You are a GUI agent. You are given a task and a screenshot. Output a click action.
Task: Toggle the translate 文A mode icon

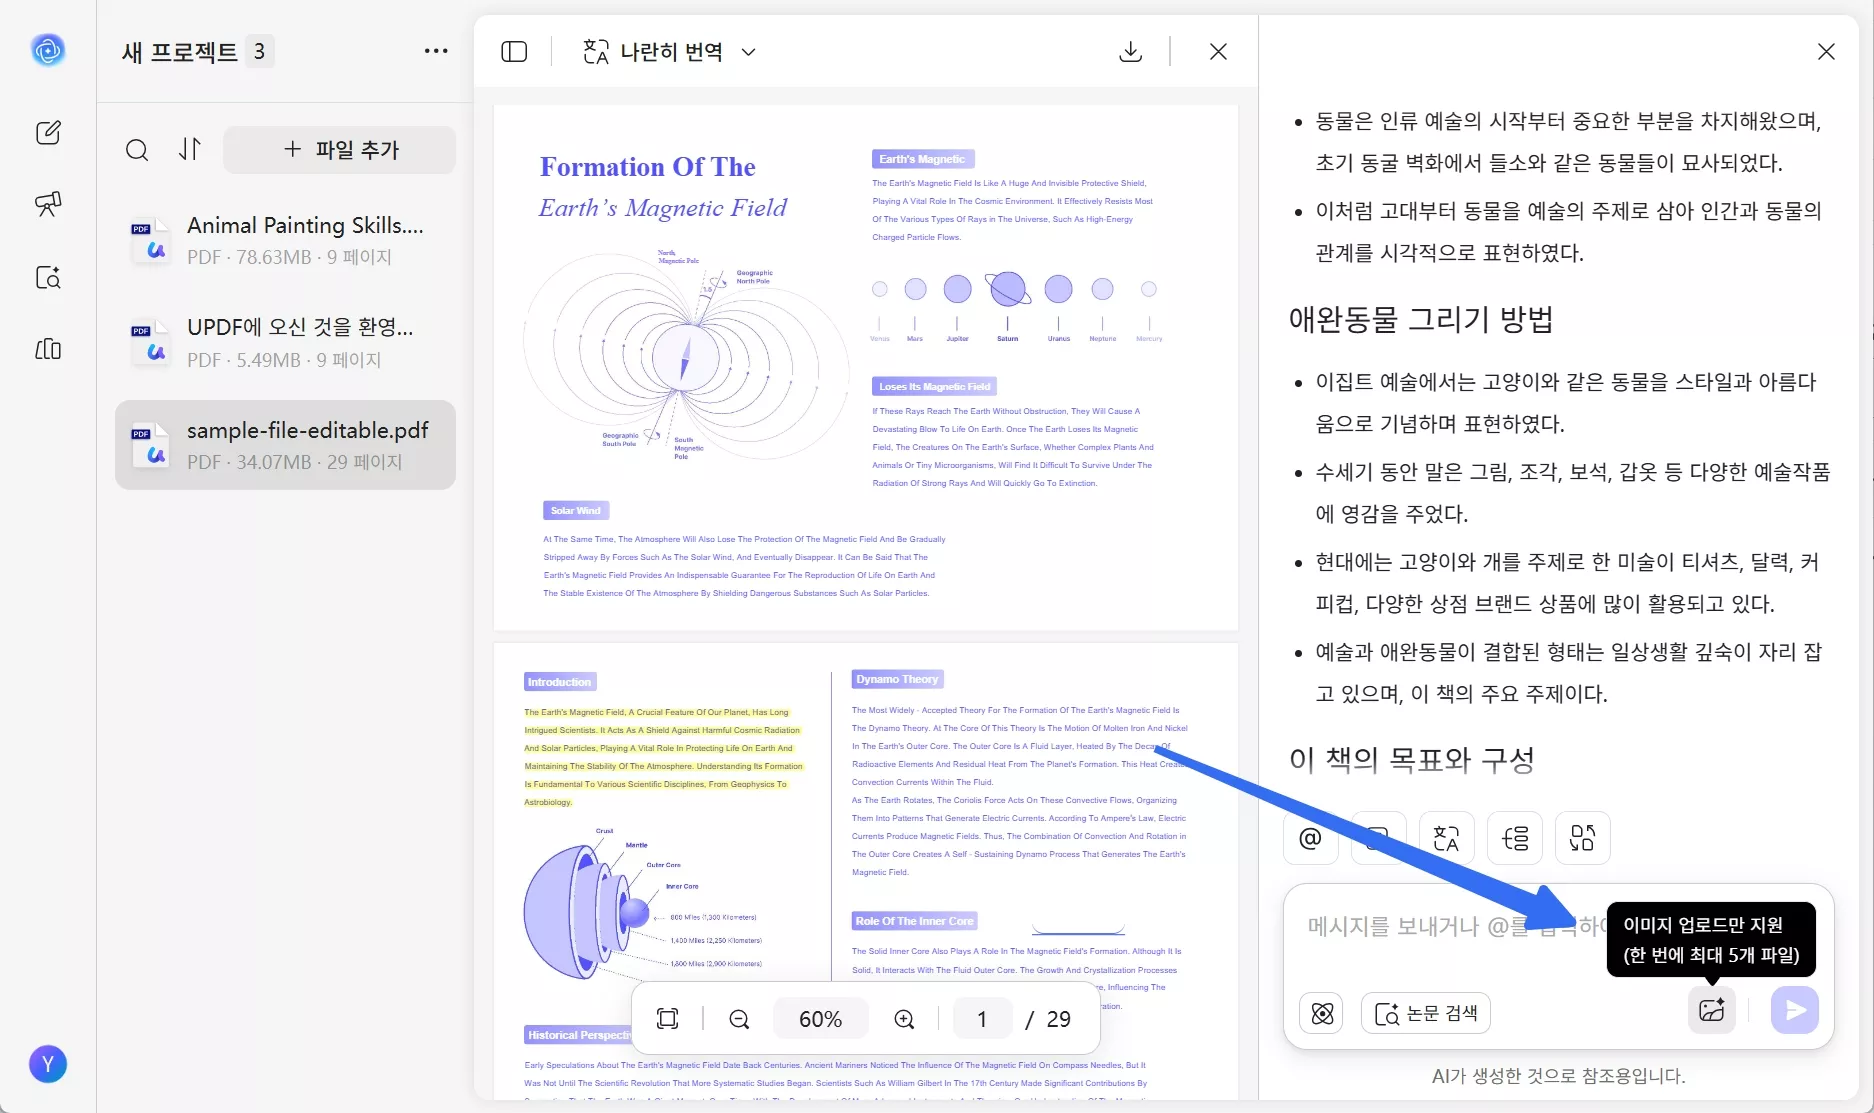(x=1445, y=838)
